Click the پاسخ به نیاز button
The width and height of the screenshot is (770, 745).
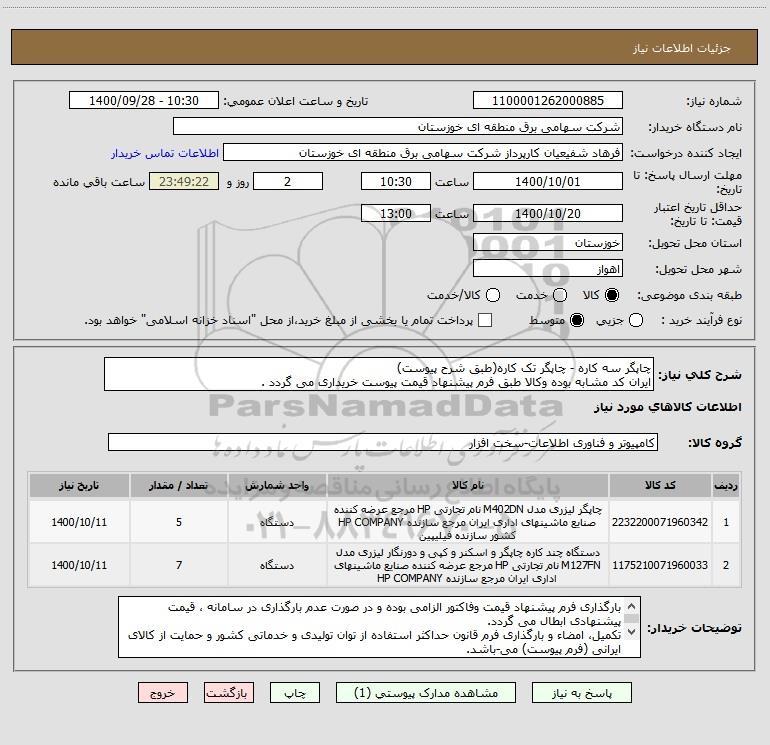click(x=582, y=692)
